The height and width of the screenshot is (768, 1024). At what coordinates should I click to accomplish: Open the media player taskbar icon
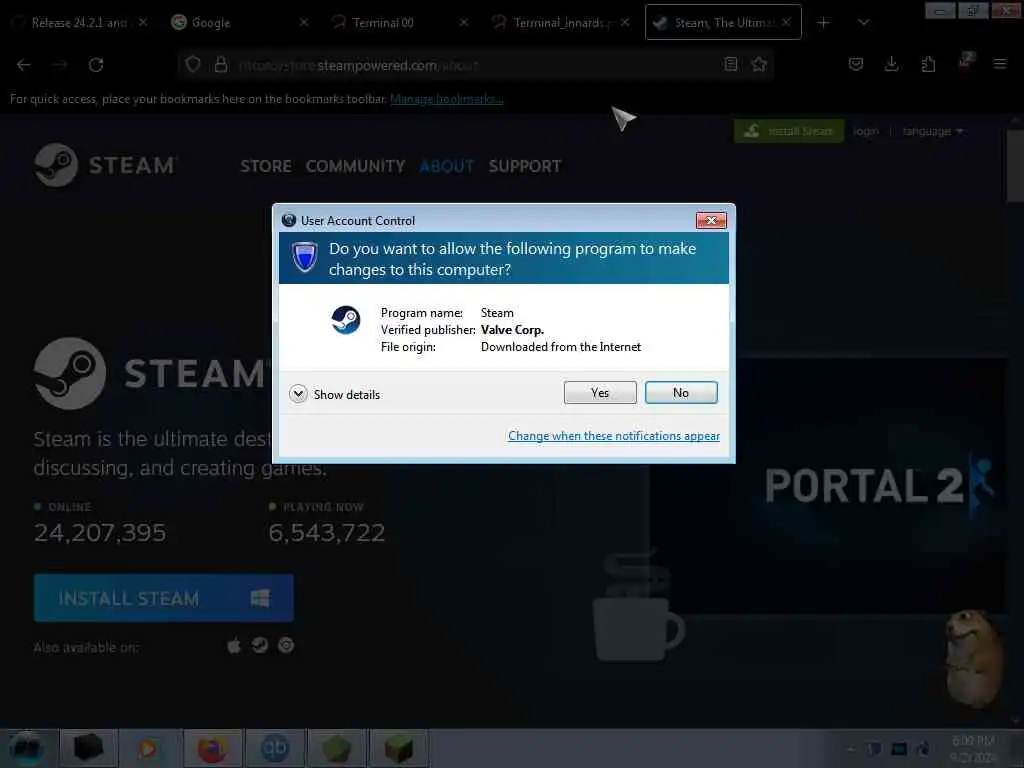[148, 748]
